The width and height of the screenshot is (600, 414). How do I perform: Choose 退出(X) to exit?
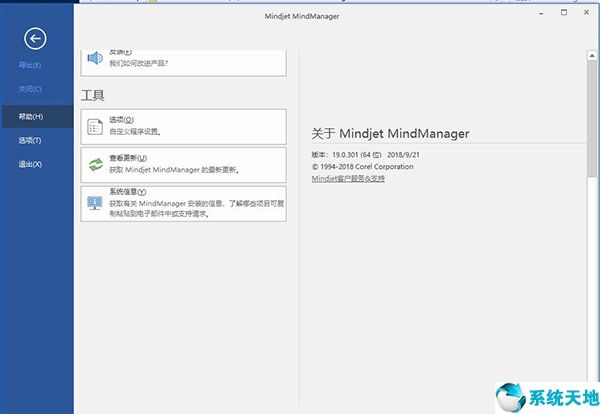coord(30,164)
